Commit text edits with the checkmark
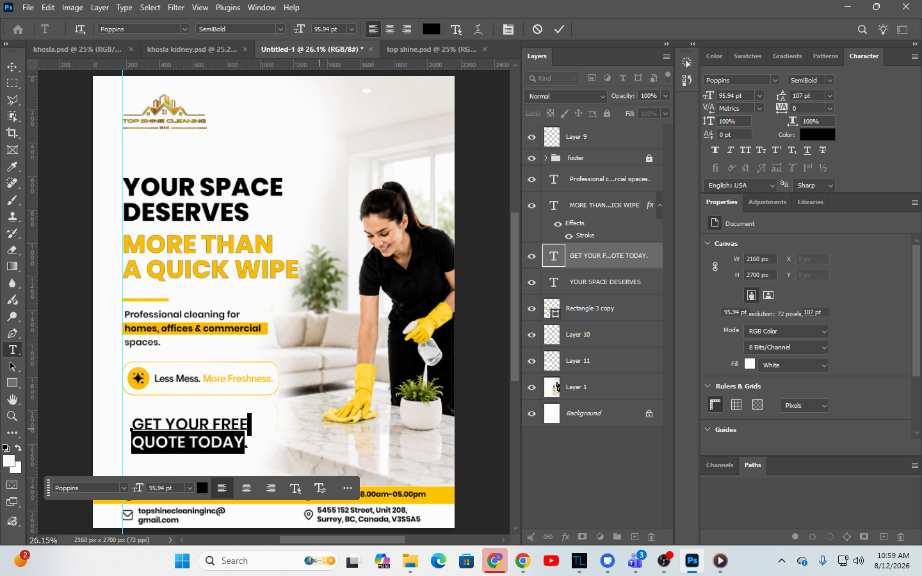This screenshot has width=922, height=576. click(x=559, y=29)
